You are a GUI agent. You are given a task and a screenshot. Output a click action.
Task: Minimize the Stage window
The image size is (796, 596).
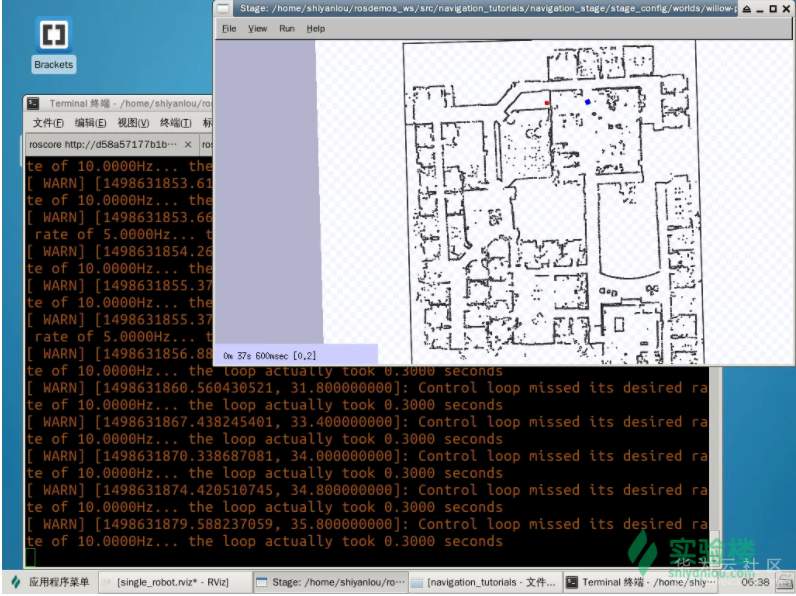point(760,10)
